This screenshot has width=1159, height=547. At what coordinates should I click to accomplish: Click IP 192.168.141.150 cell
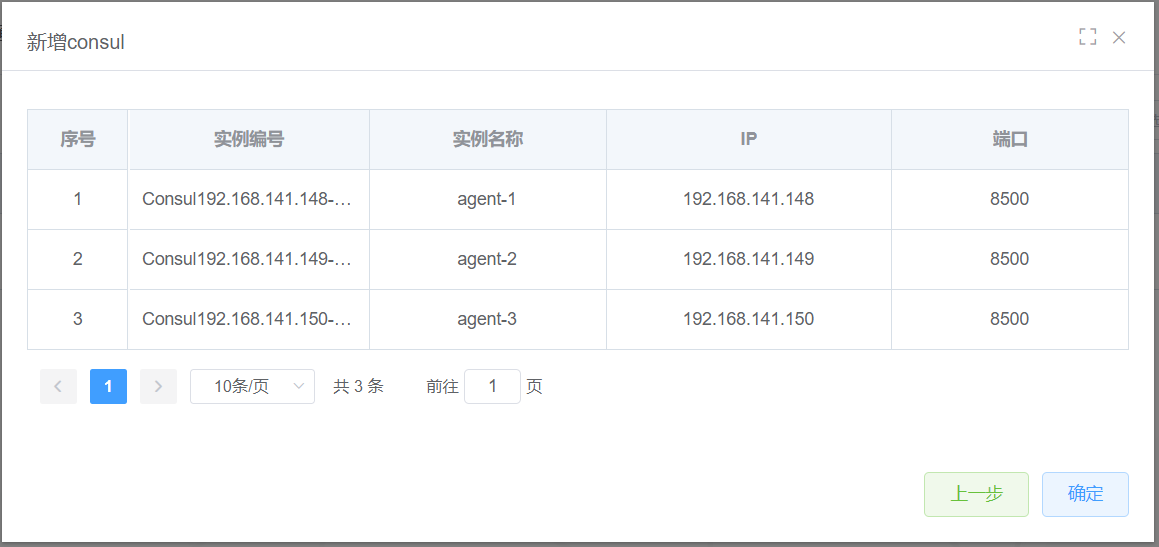point(748,319)
